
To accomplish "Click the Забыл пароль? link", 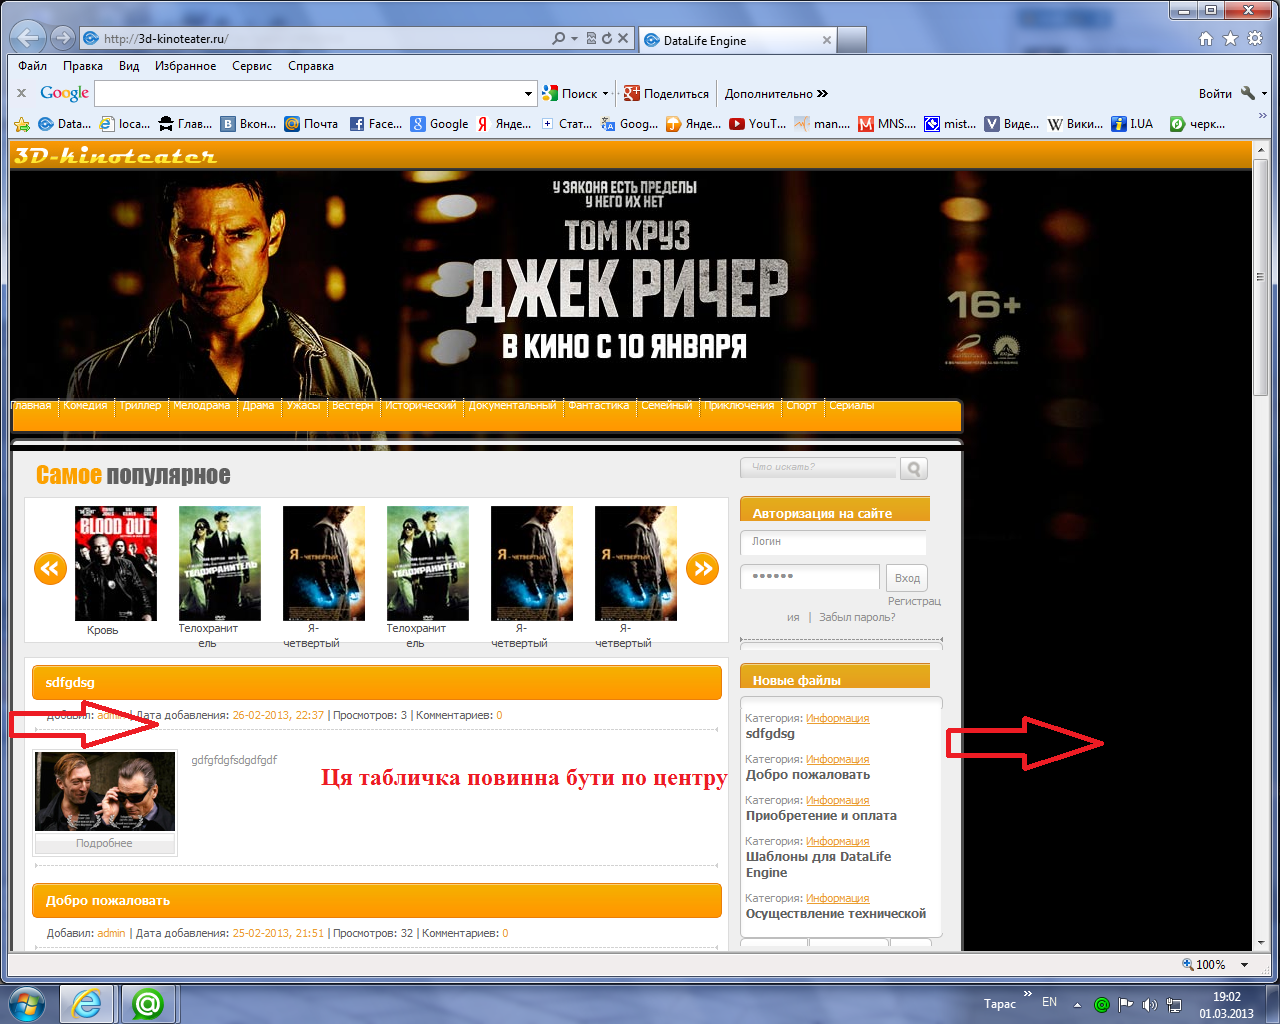I will [x=857, y=617].
